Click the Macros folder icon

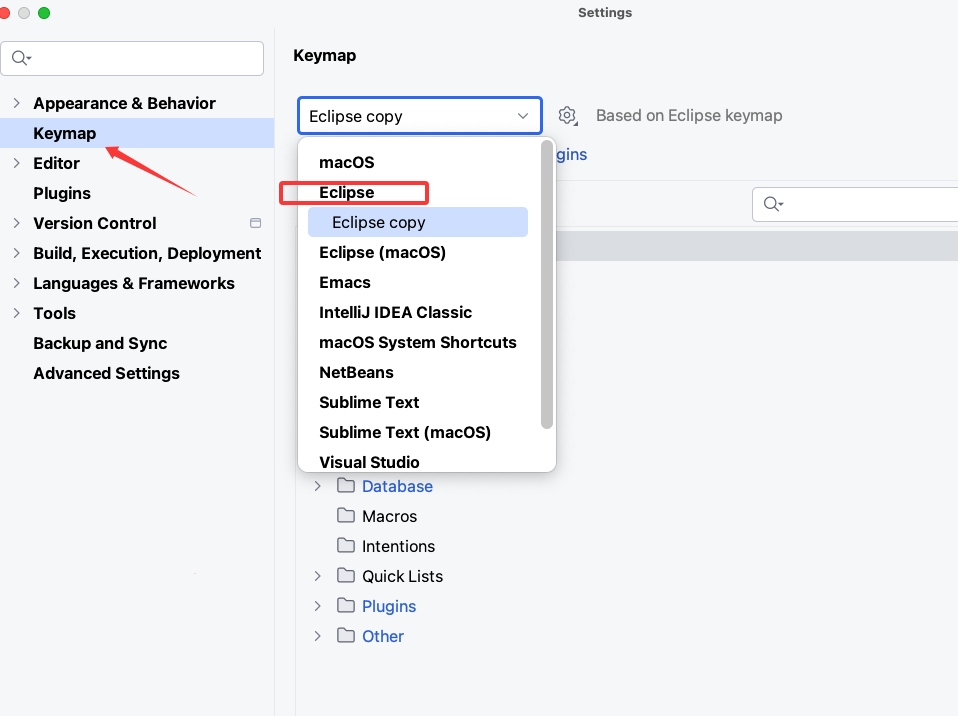pyautogui.click(x=346, y=516)
